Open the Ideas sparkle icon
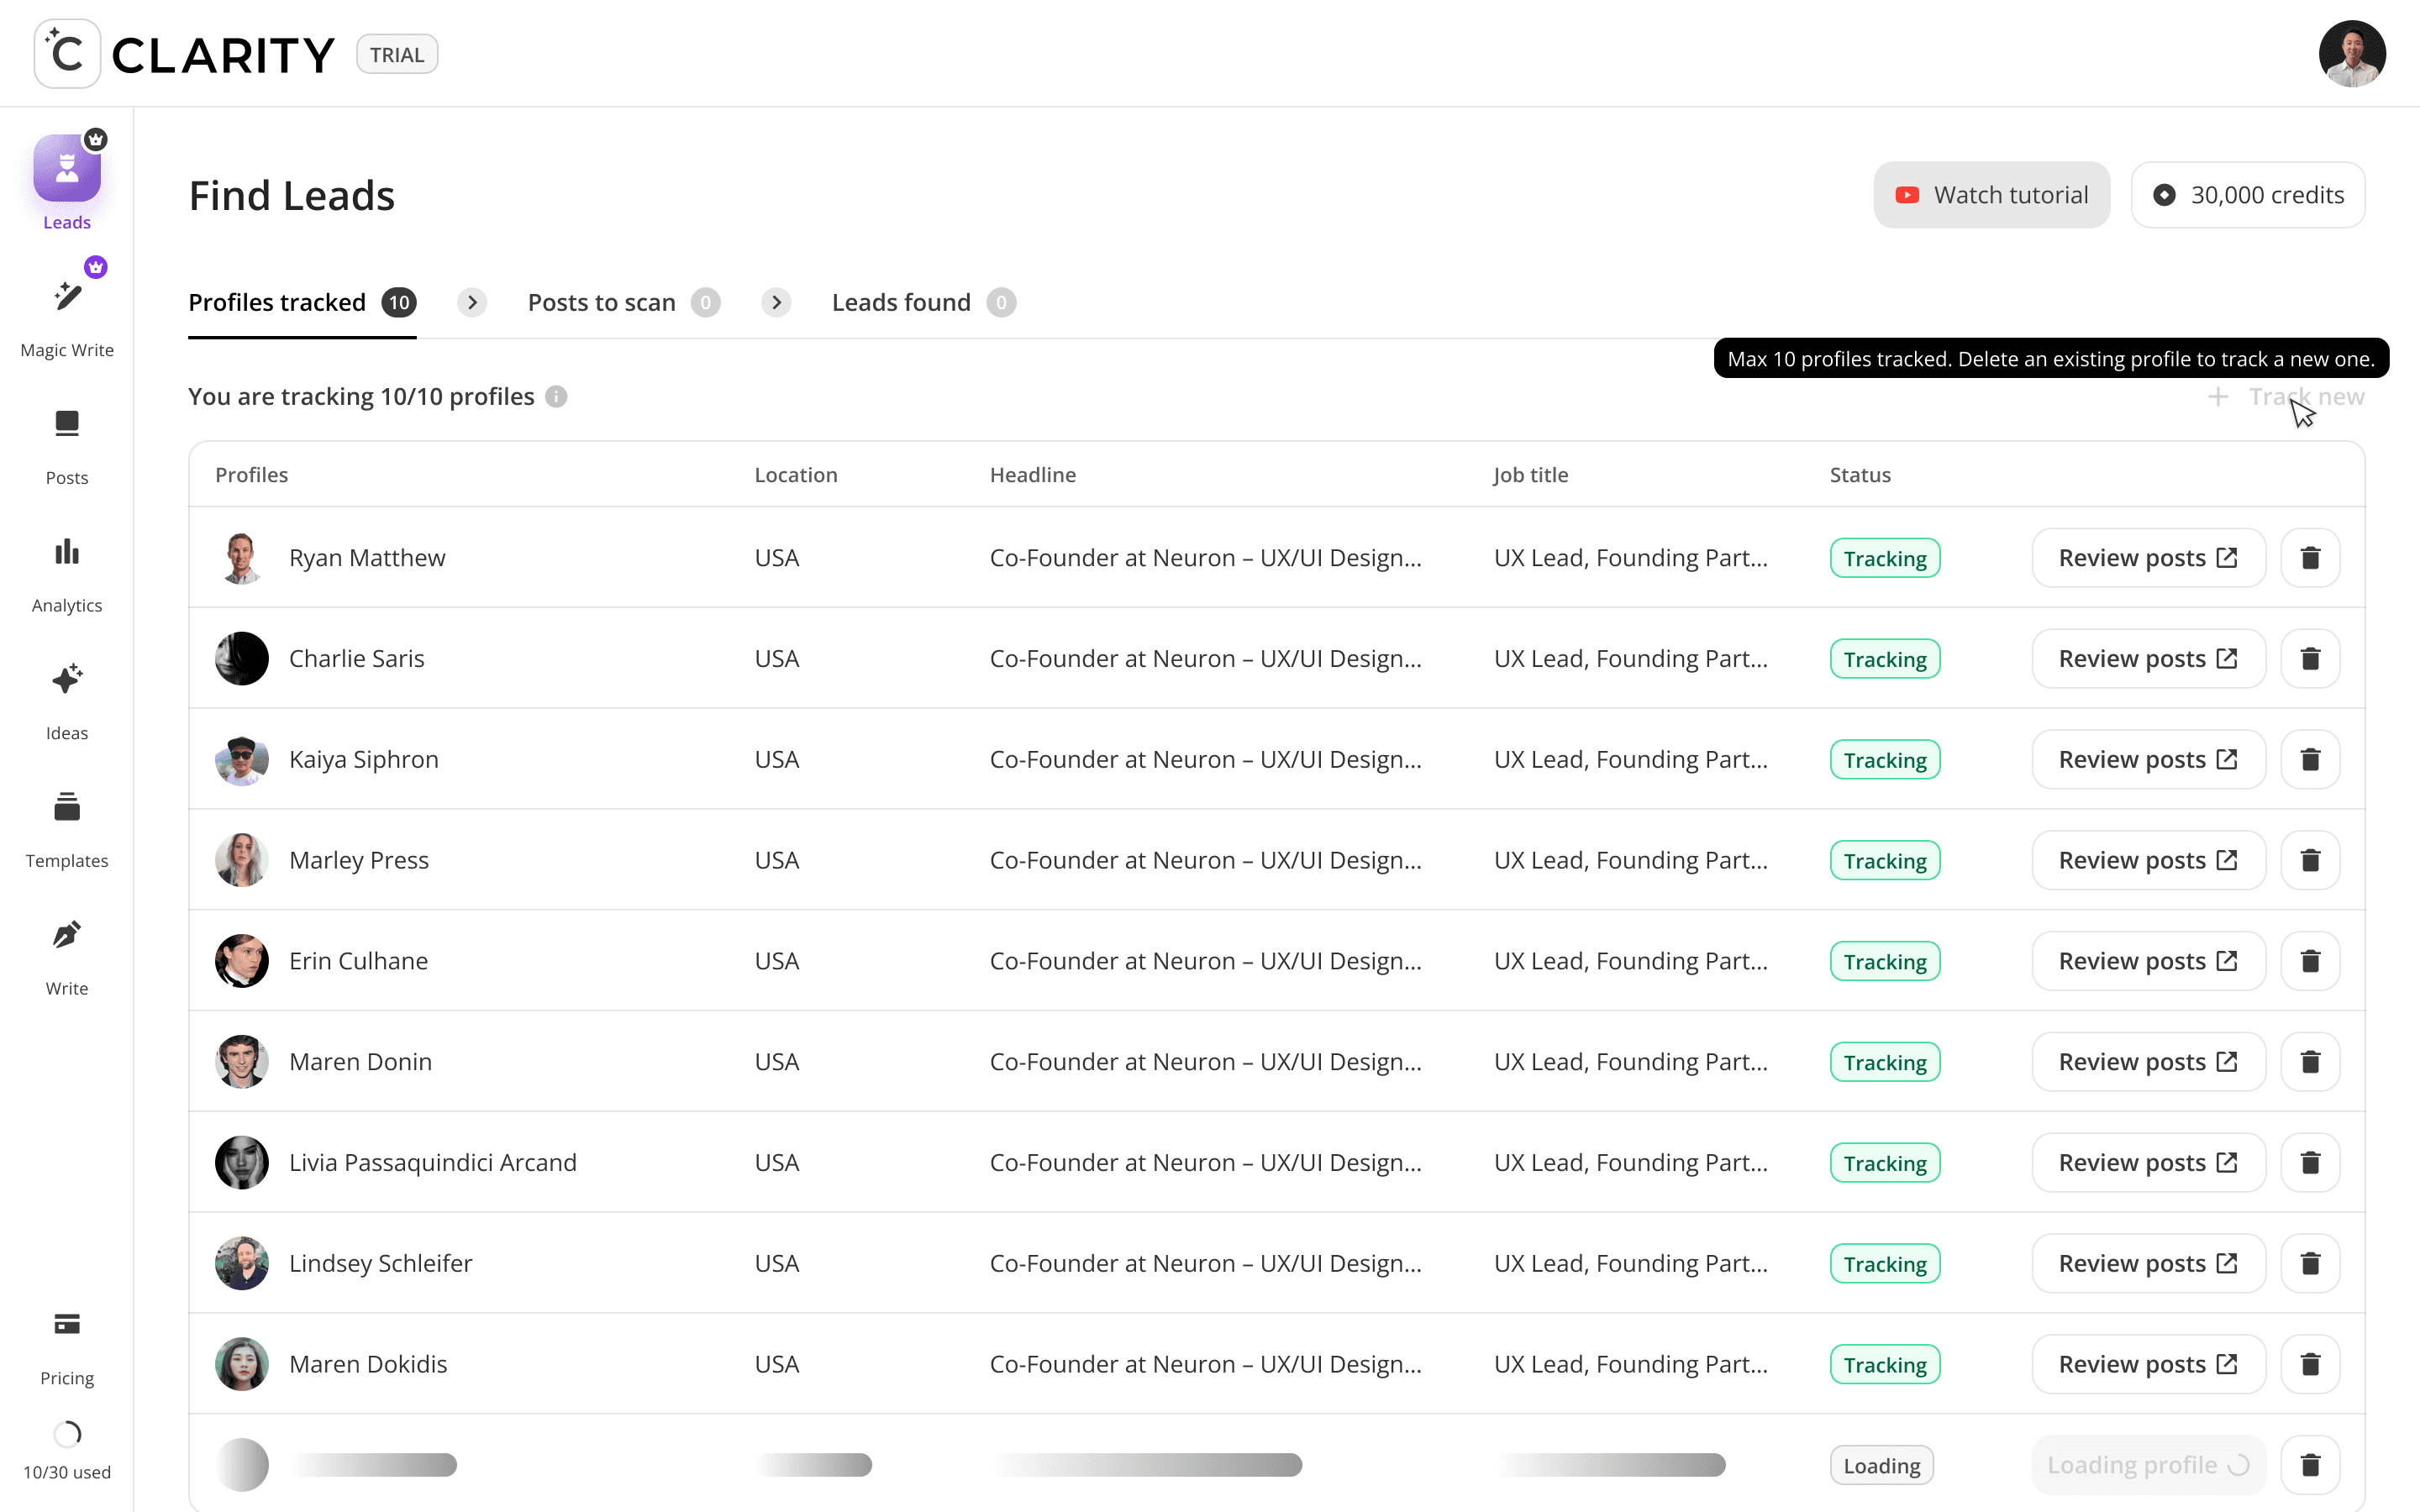 point(67,680)
